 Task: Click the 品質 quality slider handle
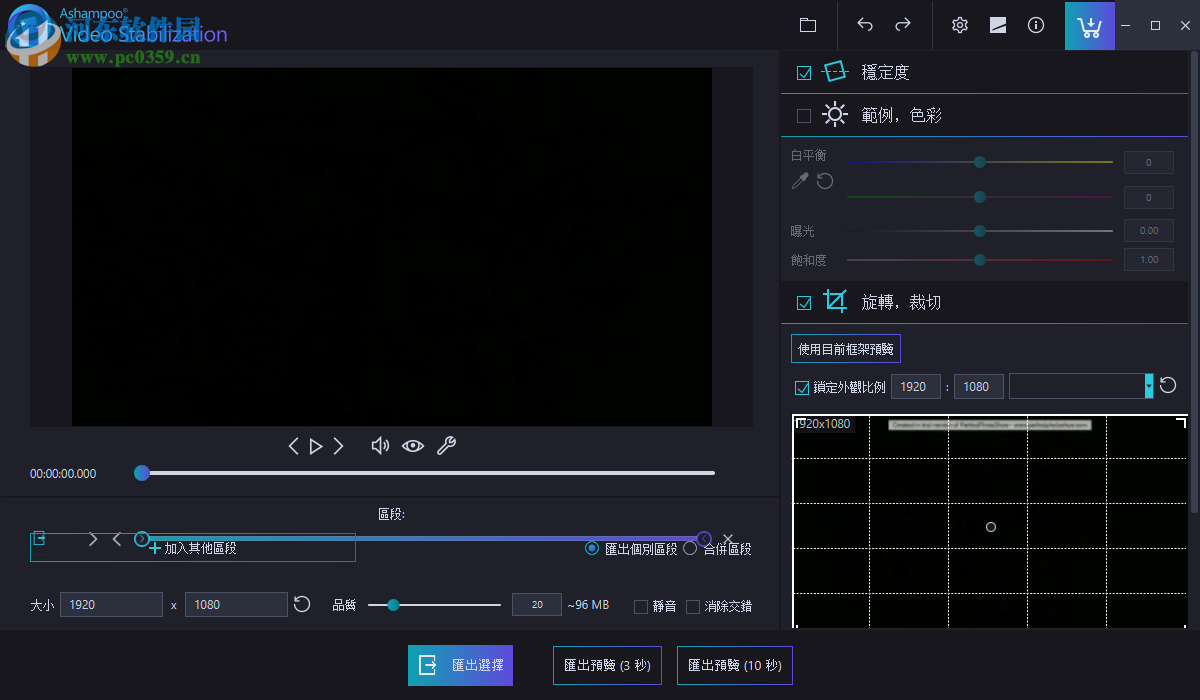click(393, 605)
